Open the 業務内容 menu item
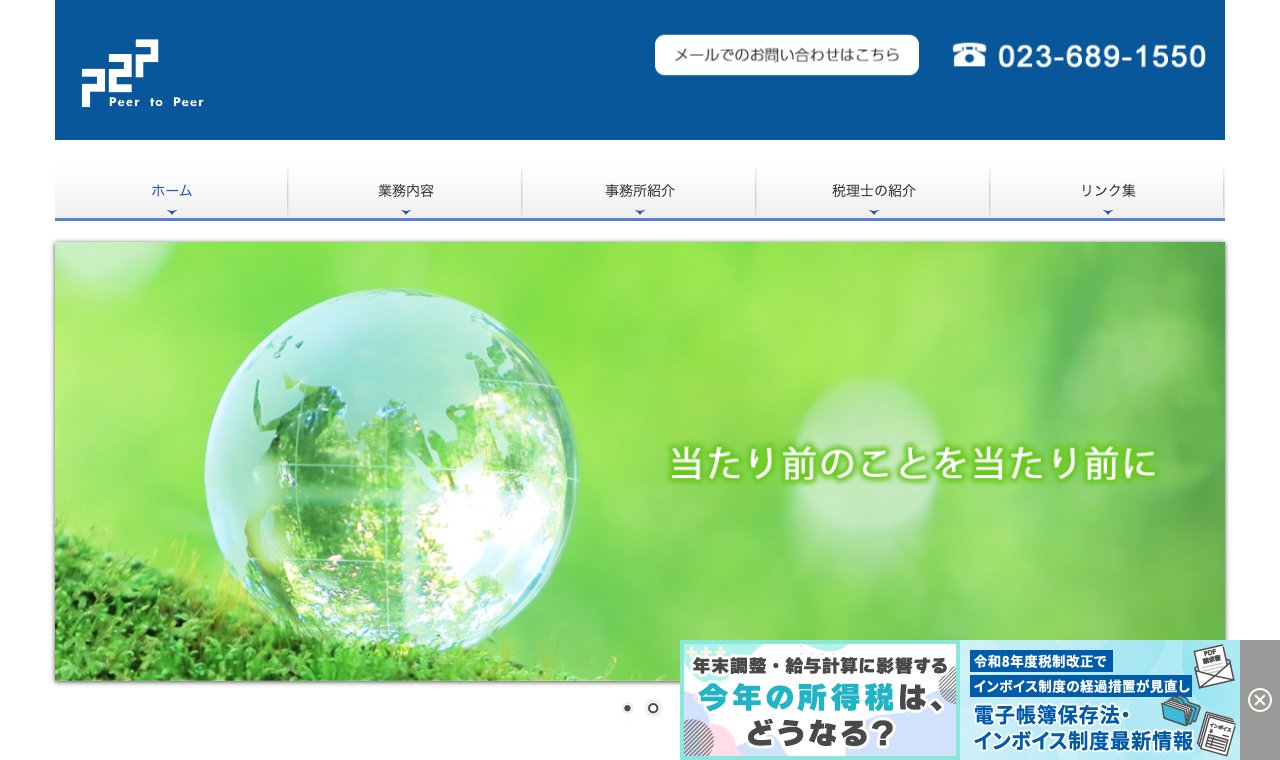This screenshot has width=1280, height=760. [x=405, y=193]
